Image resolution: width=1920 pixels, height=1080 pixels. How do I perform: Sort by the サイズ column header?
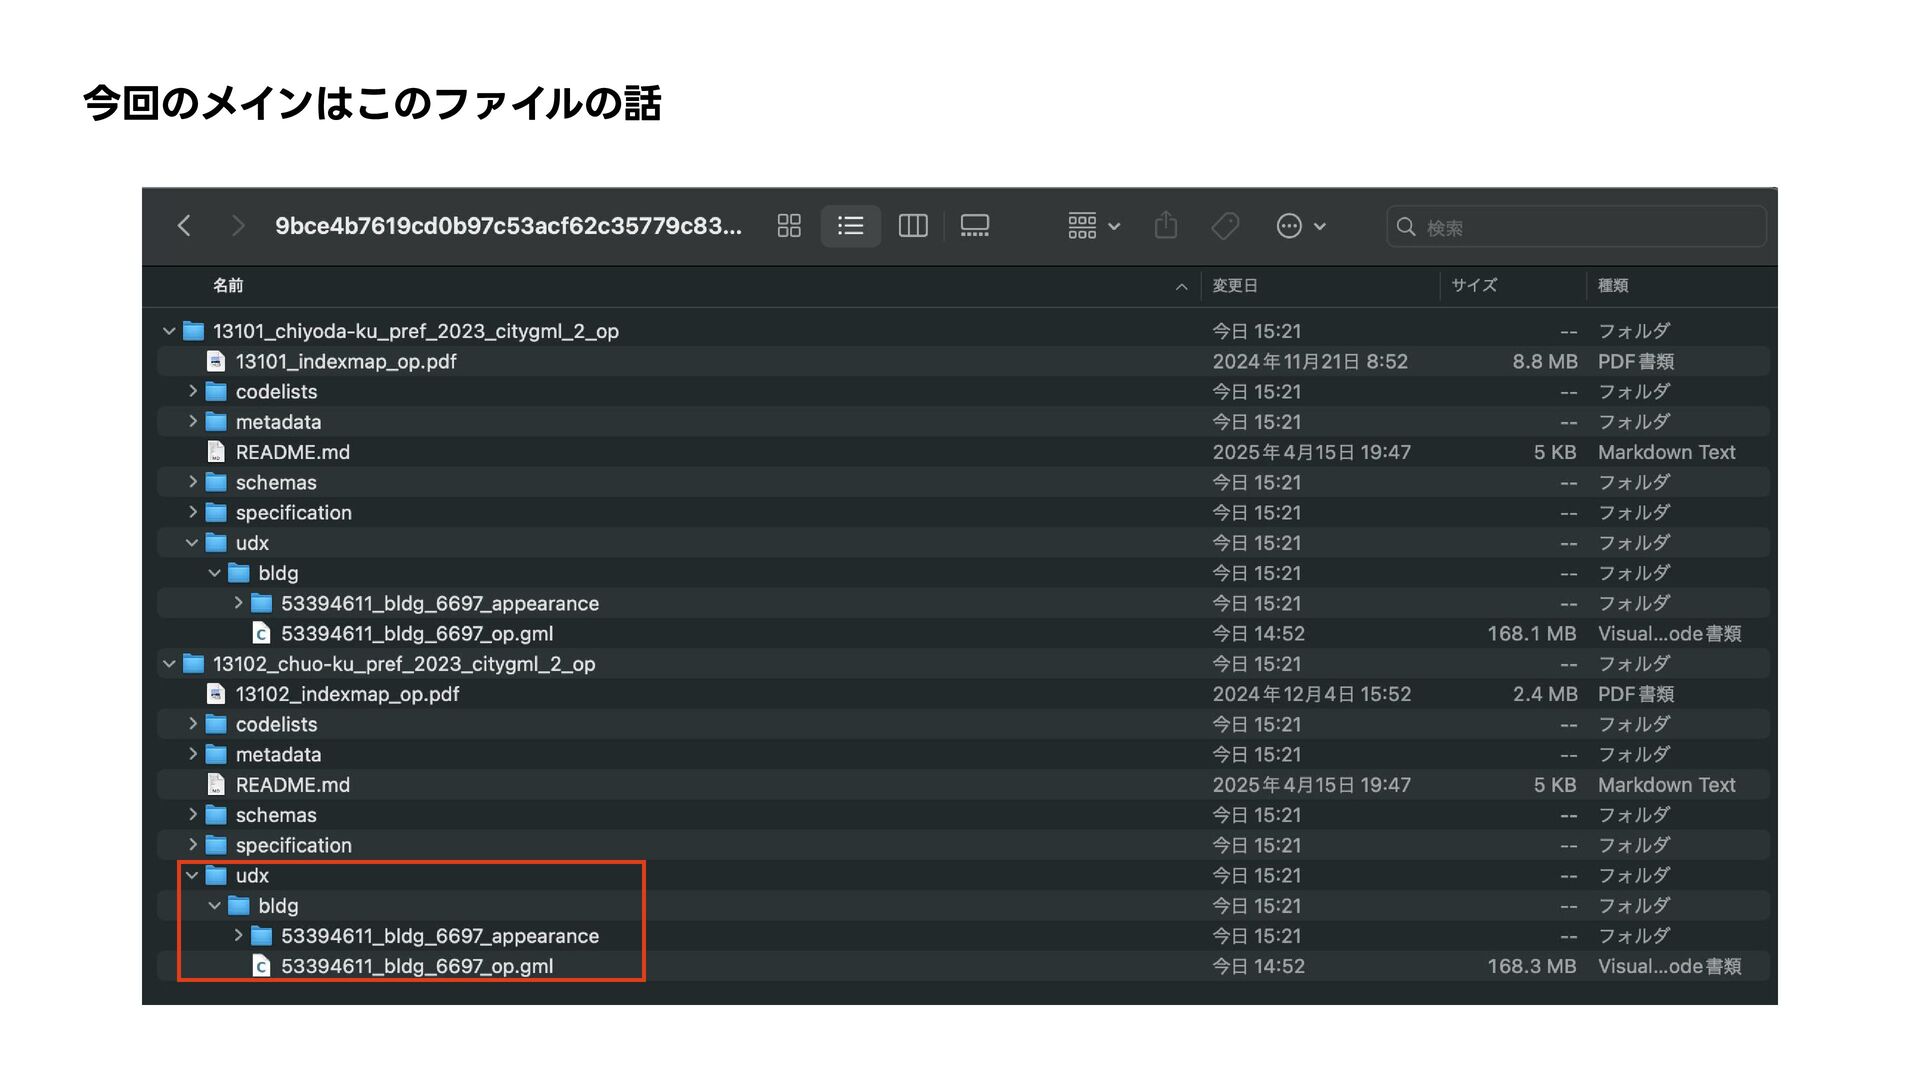point(1474,286)
